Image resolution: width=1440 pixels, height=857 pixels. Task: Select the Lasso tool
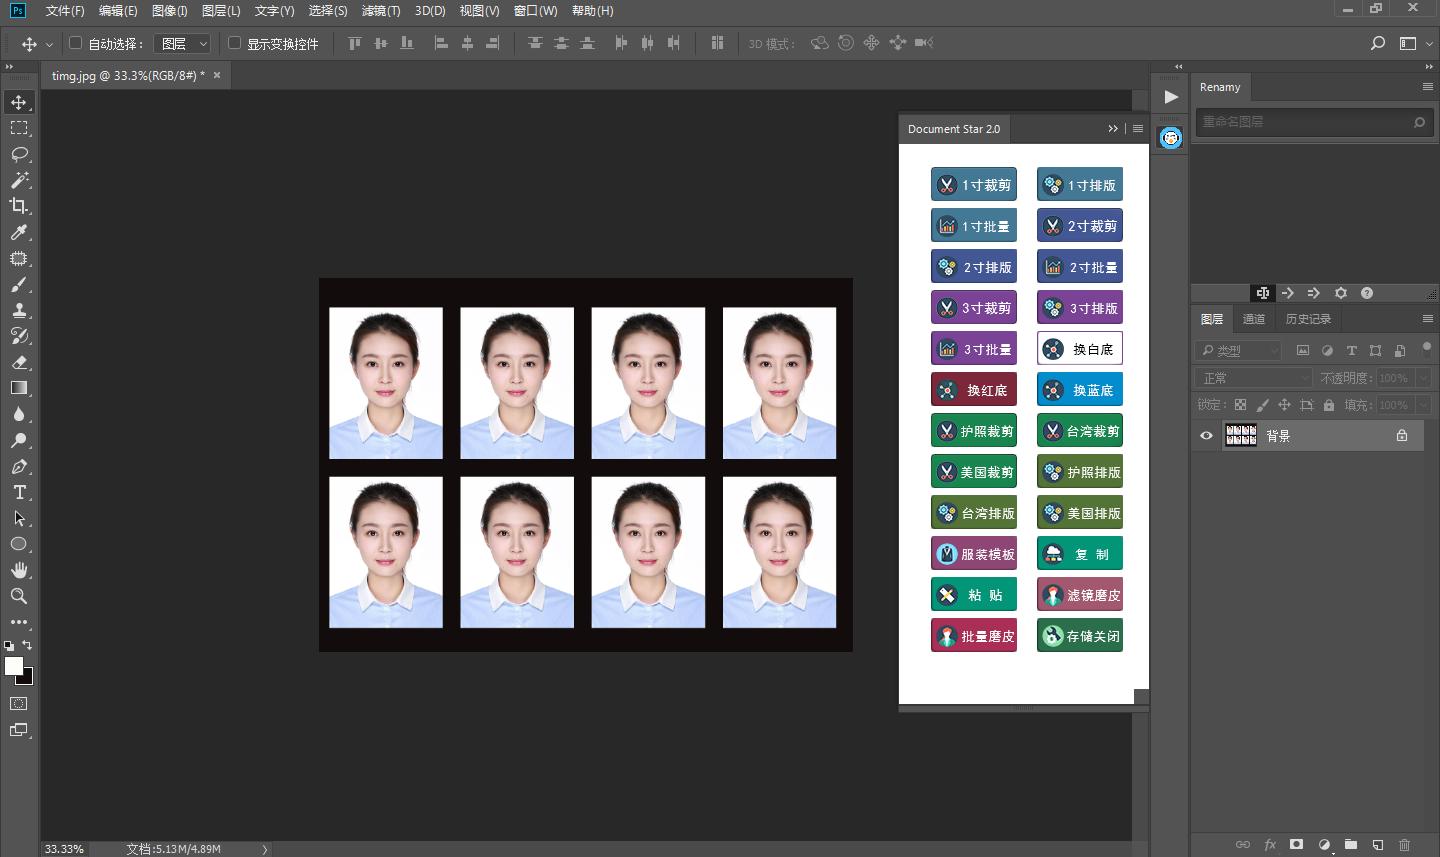18,154
